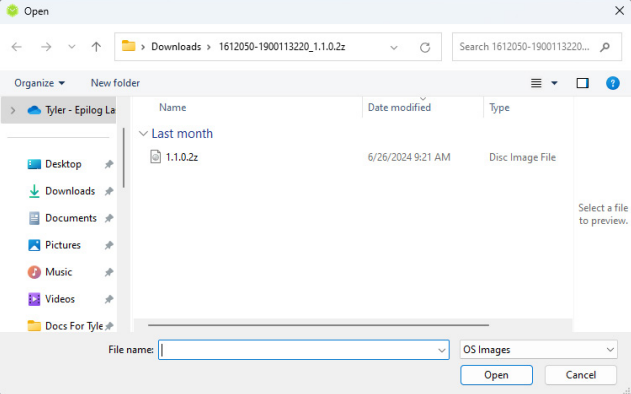
Task: Open Downloads in the navigation pane
Action: click(70, 191)
